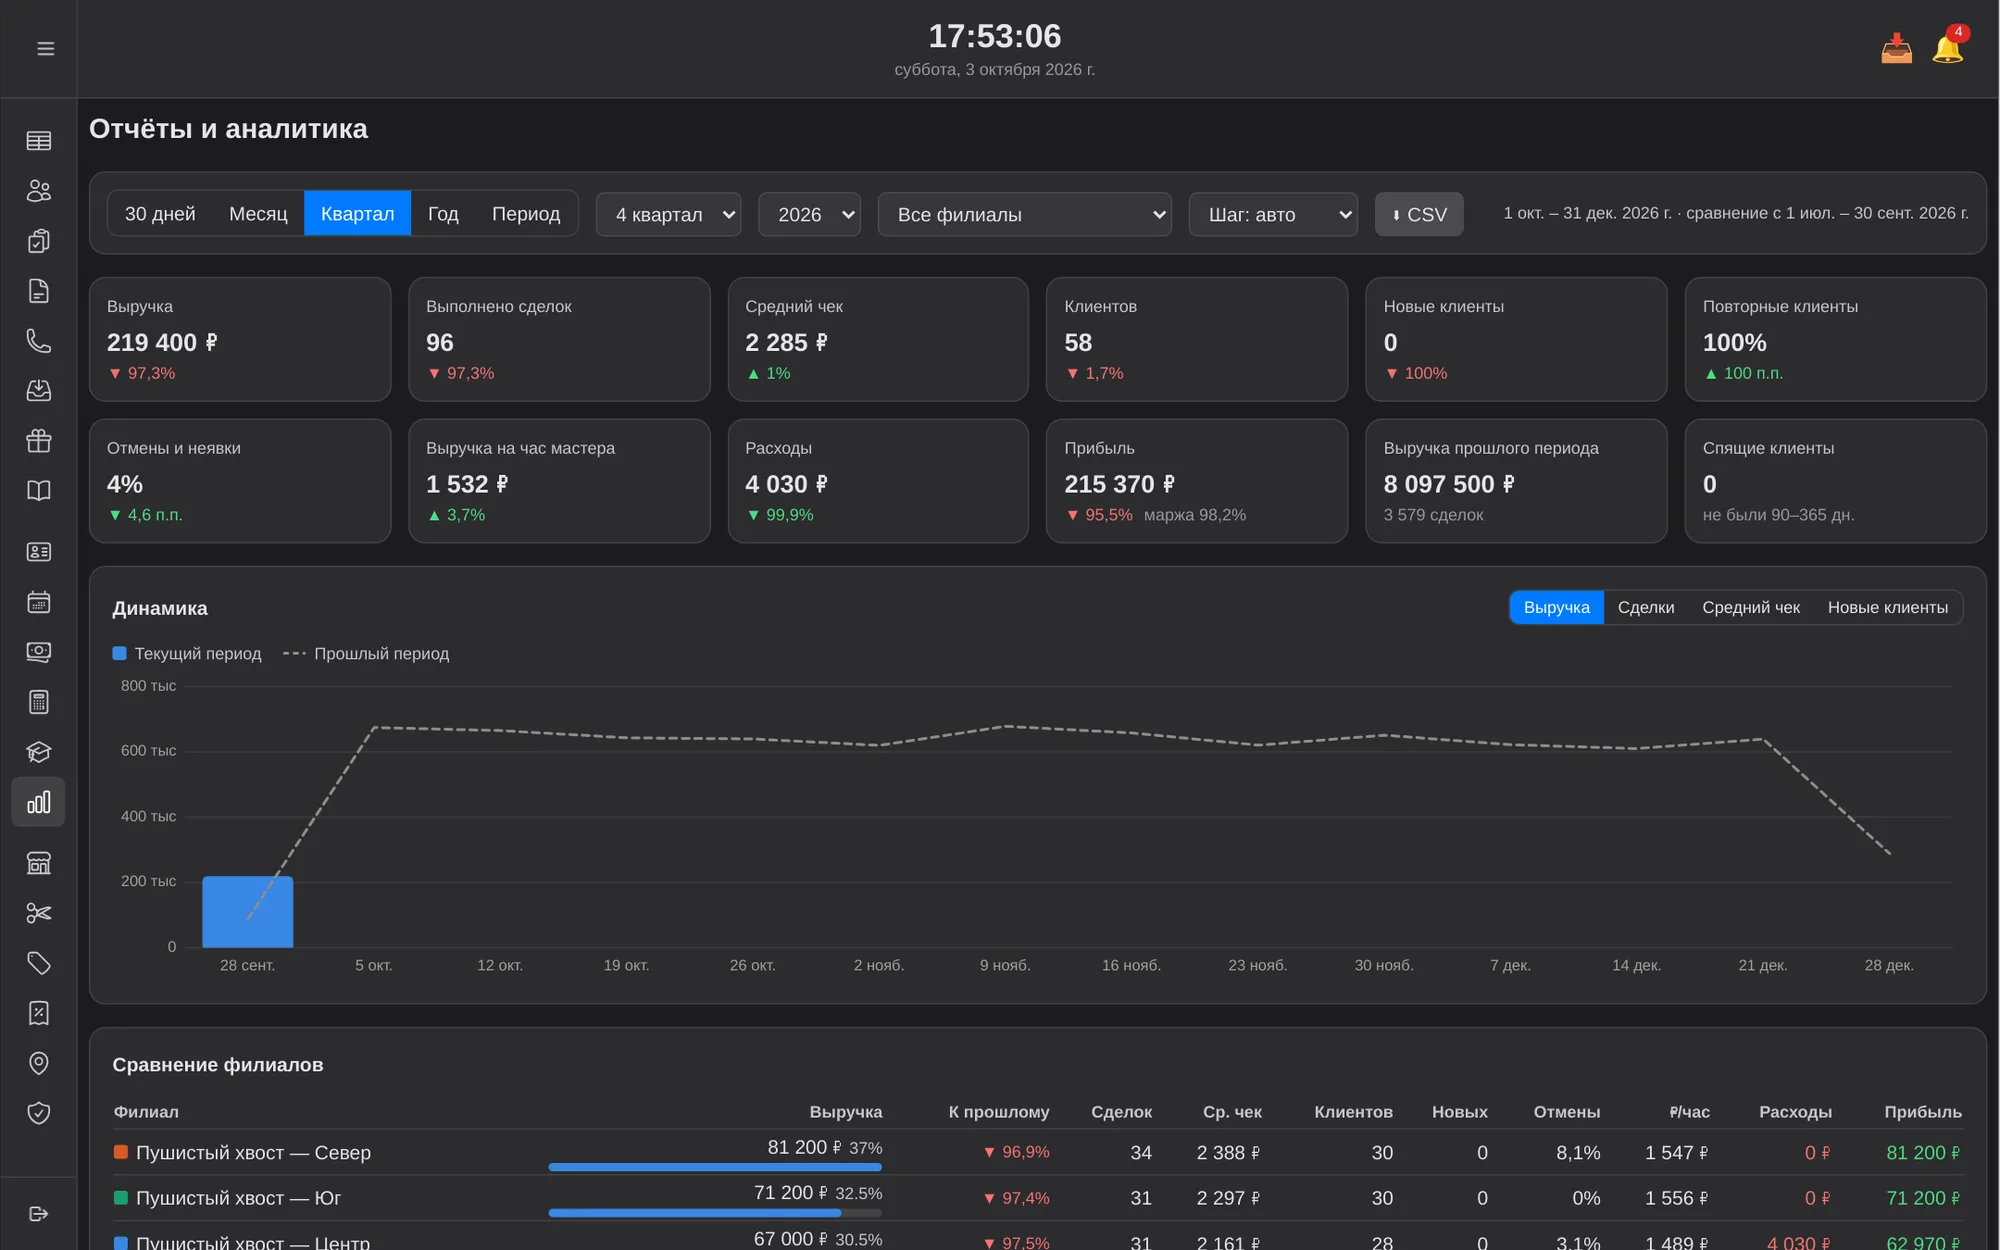The height and width of the screenshot is (1250, 2000).
Task: Click the logout icon at sidebar bottom
Action: click(x=38, y=1214)
